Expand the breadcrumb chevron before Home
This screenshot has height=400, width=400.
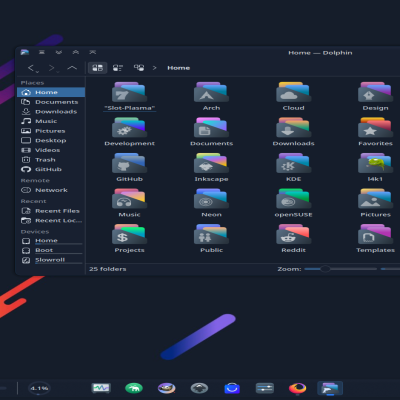[x=154, y=68]
